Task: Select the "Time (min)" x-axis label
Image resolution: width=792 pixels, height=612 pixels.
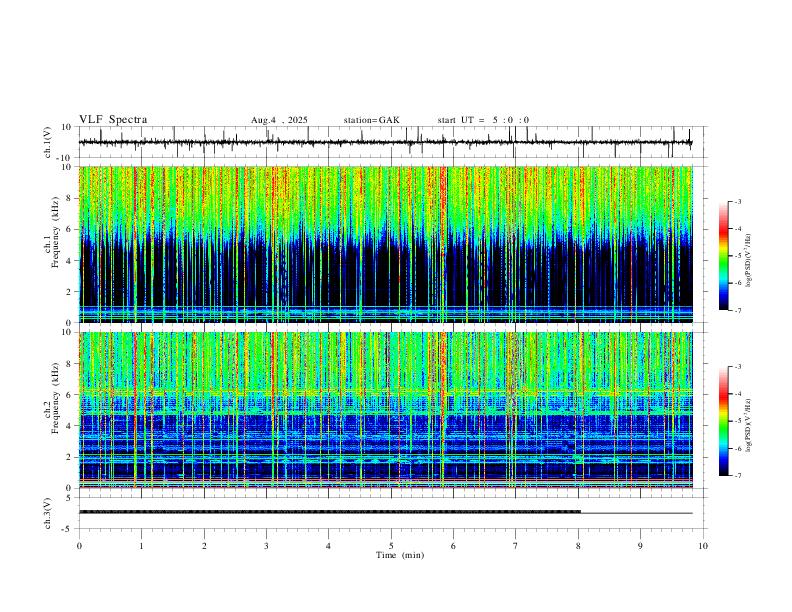Action: (400, 555)
